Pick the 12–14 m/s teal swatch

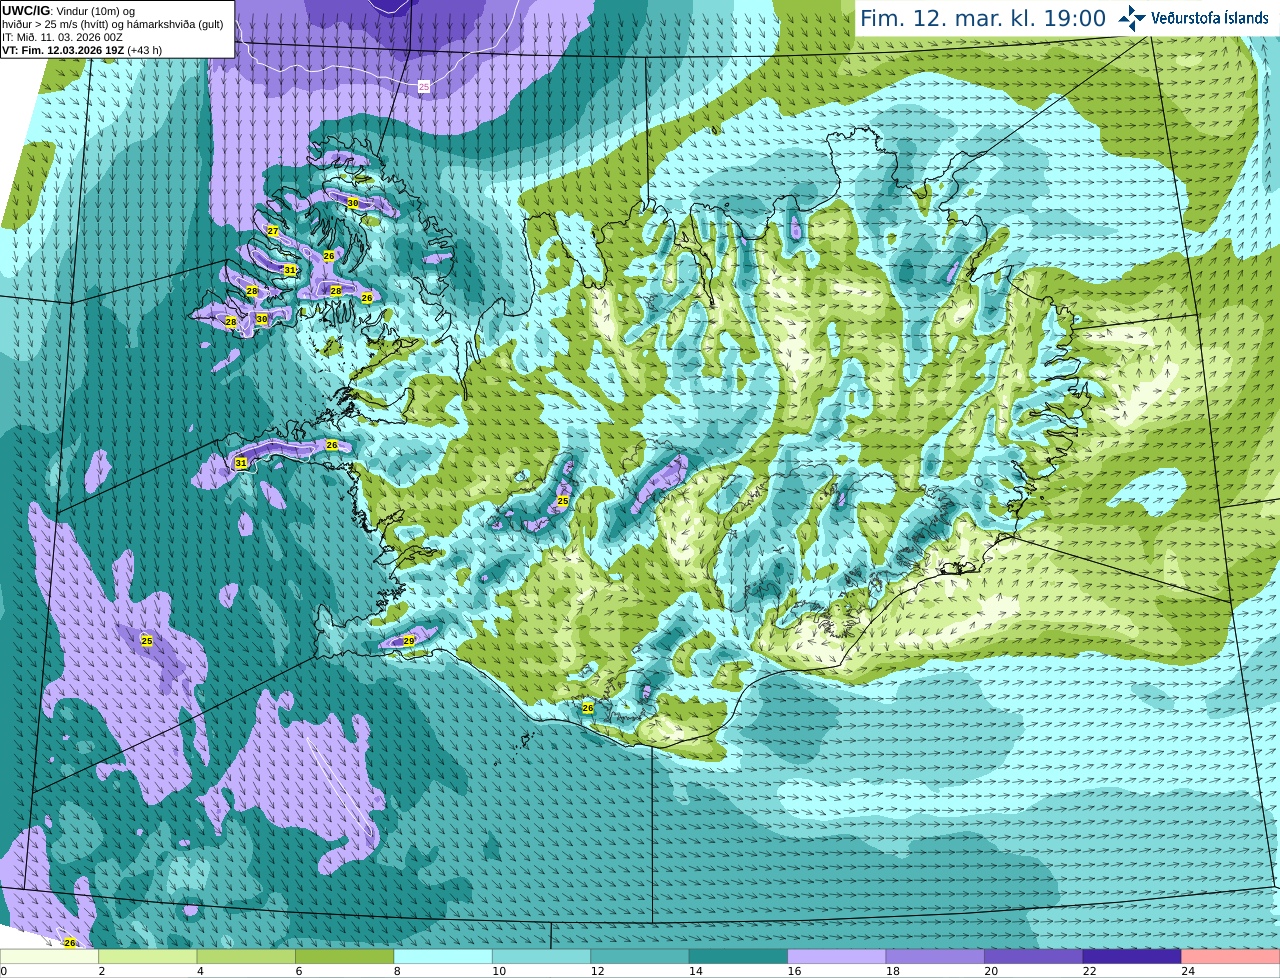(640, 957)
